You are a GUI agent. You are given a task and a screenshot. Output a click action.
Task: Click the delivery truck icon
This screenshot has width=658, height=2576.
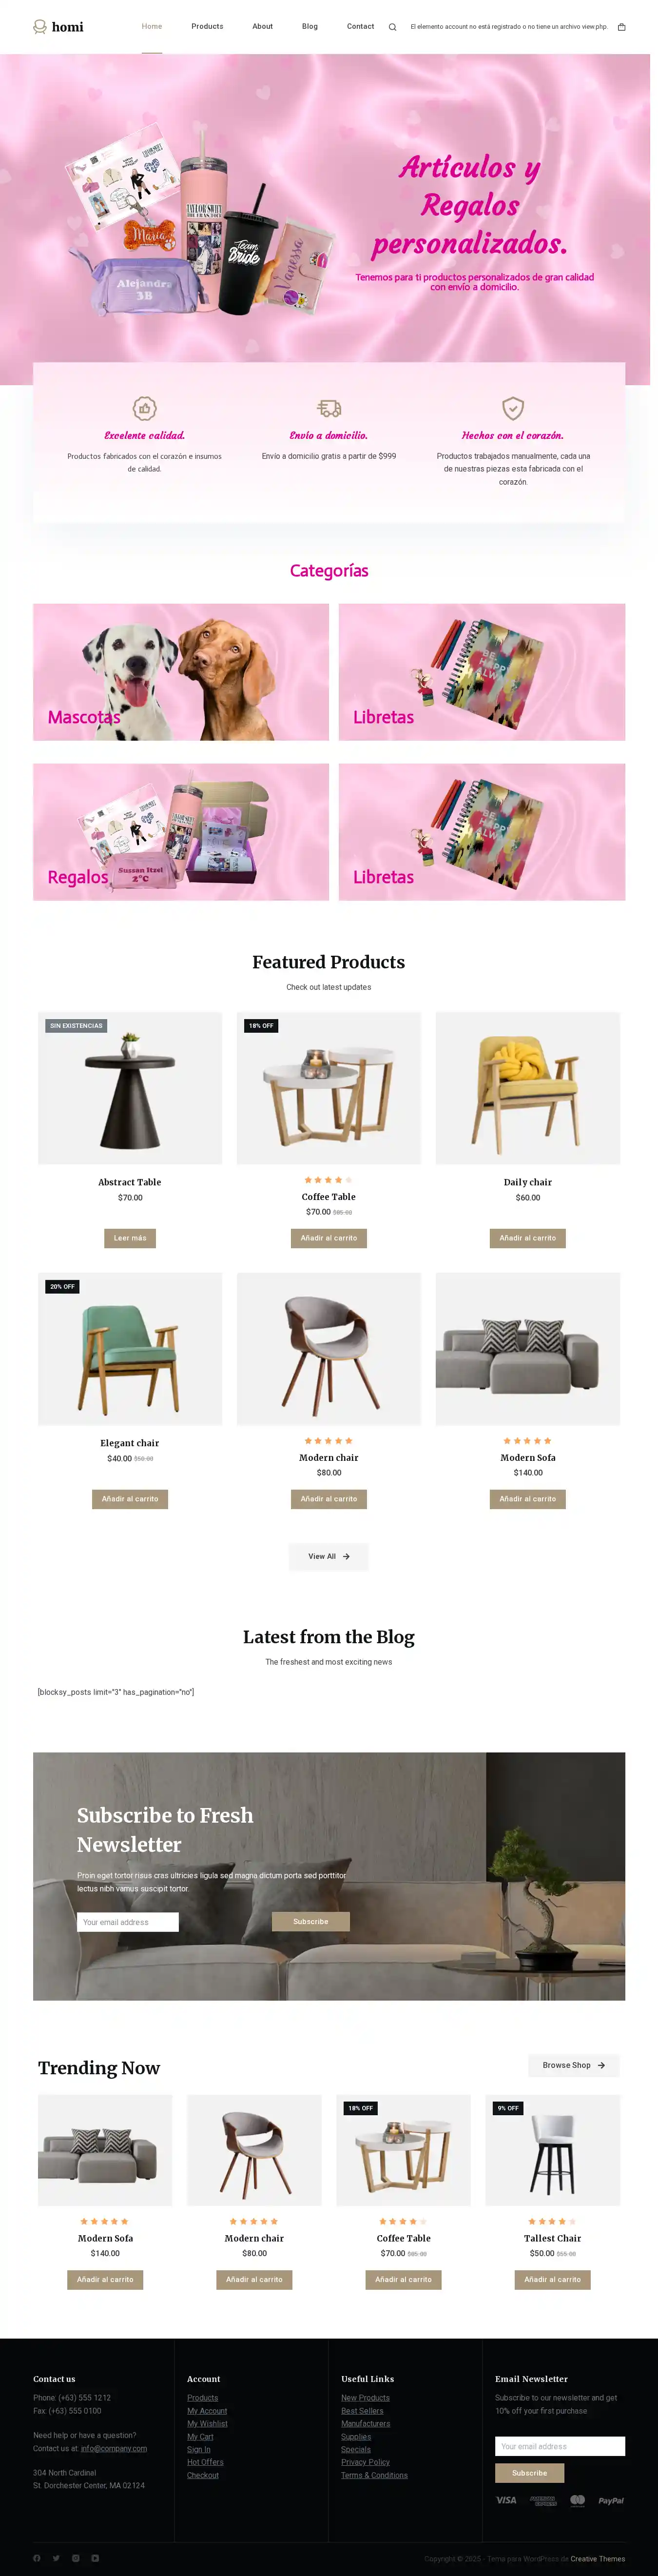click(x=329, y=408)
